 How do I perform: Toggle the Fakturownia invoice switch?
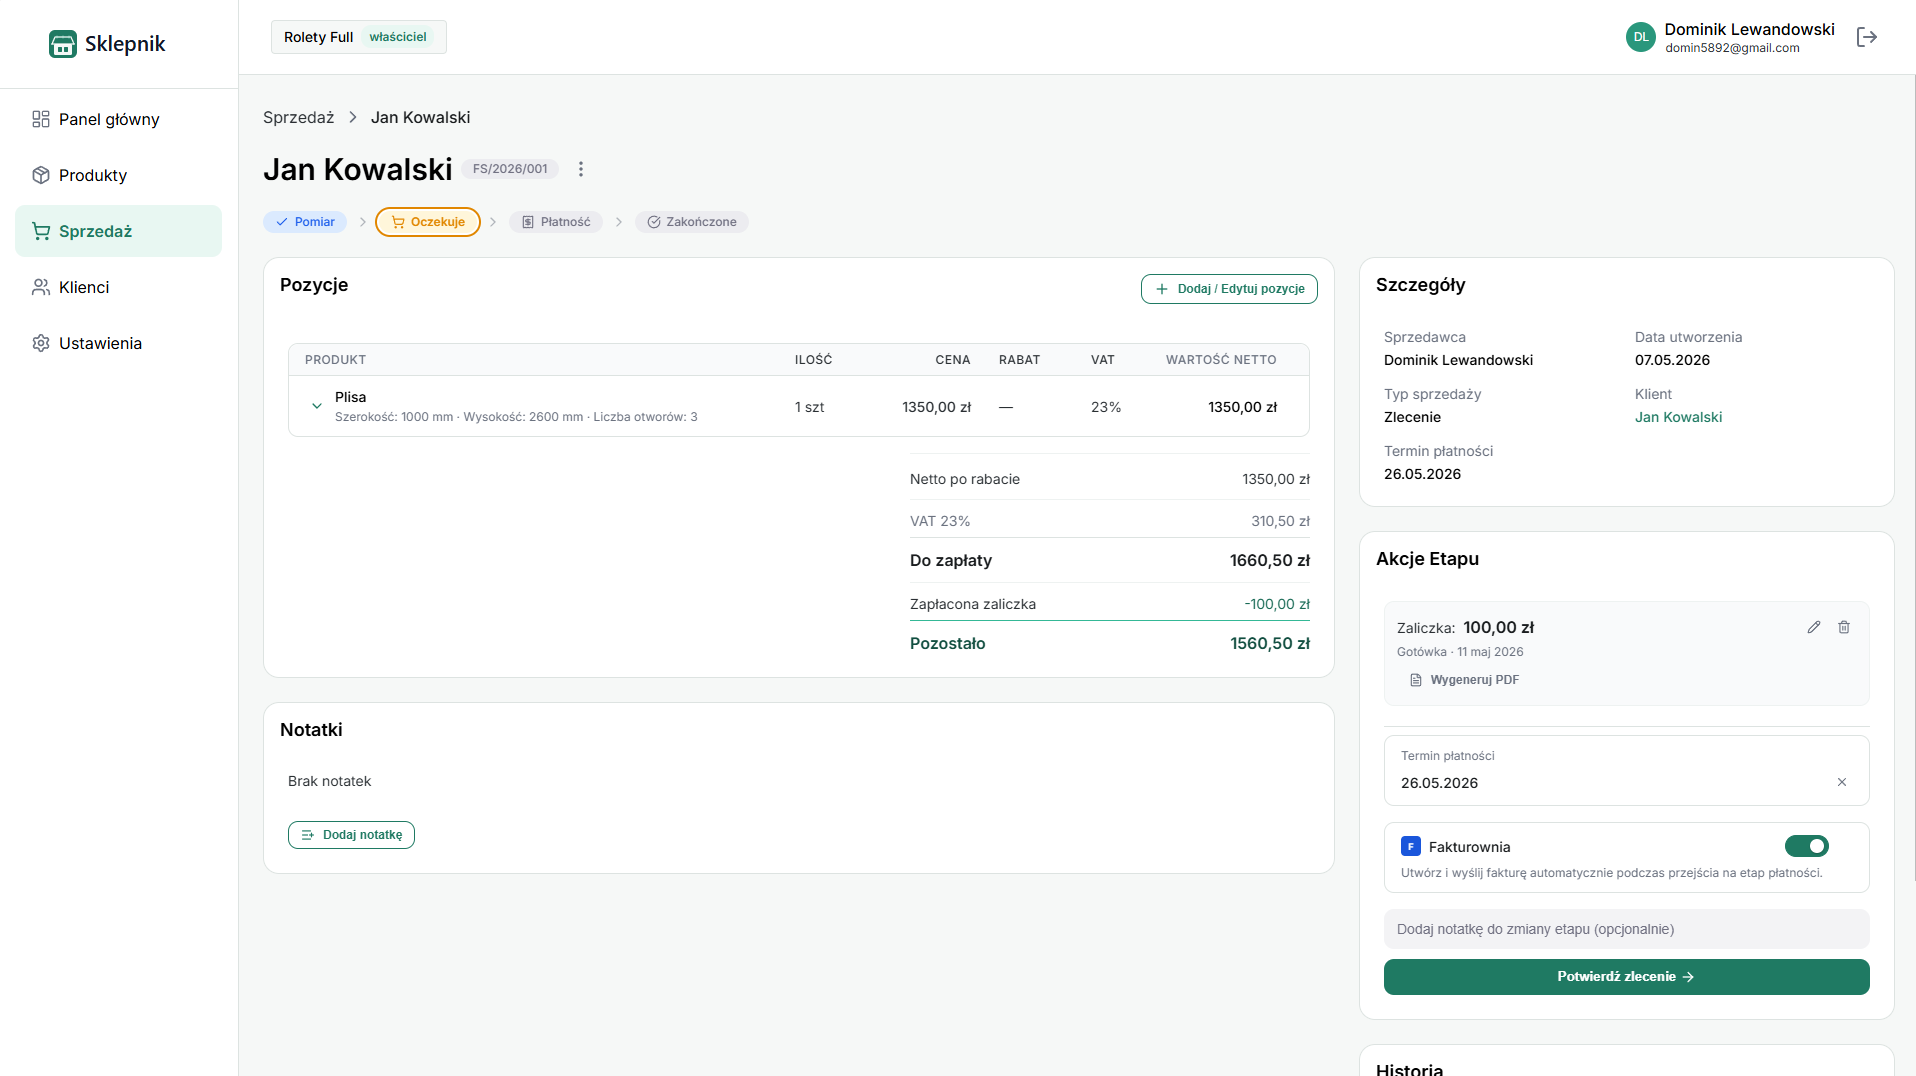click(x=1807, y=846)
